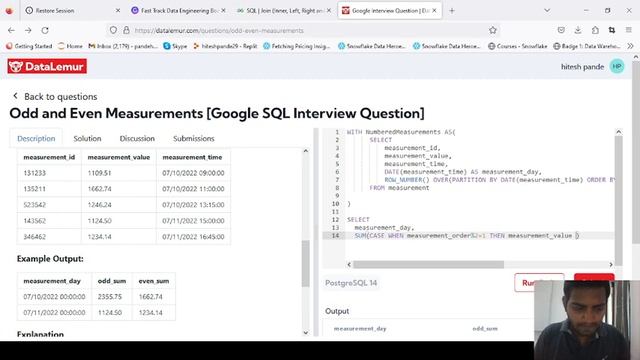Close the Fast Track Data Engineering tab
The image size is (640, 360).
pyautogui.click(x=223, y=11)
